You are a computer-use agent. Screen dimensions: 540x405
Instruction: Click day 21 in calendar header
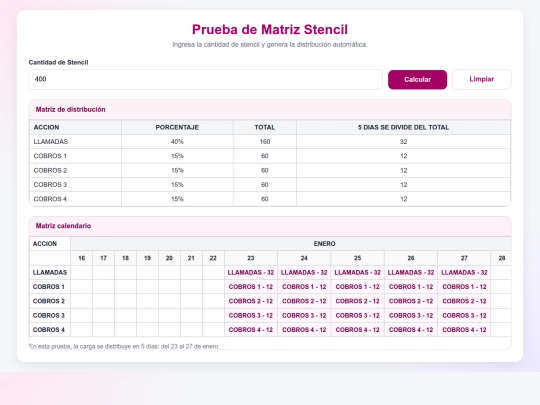[191, 258]
